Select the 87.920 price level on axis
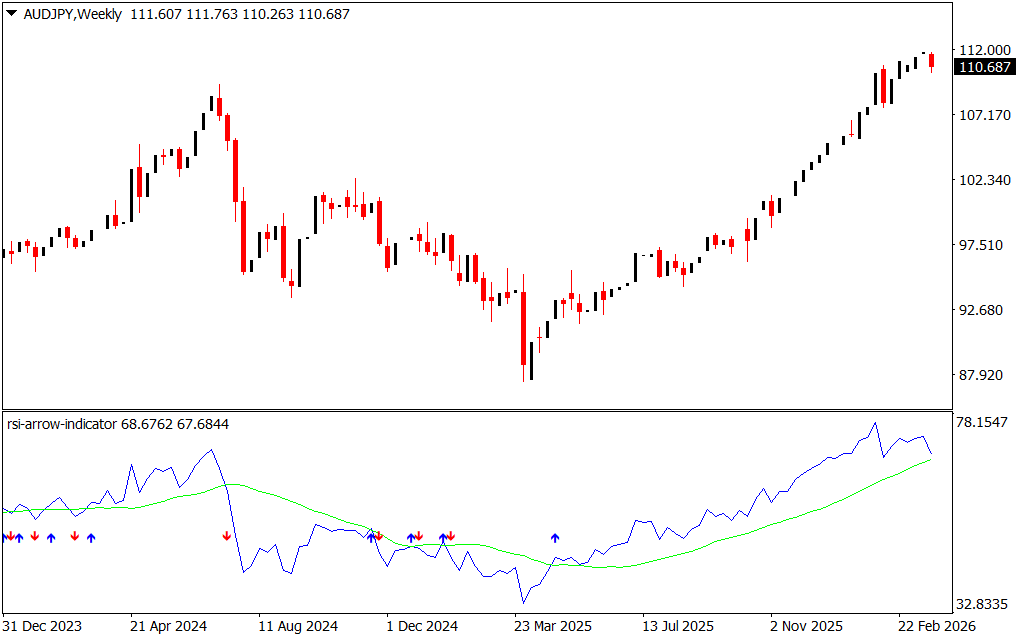The width and height of the screenshot is (1024, 640). 980,375
